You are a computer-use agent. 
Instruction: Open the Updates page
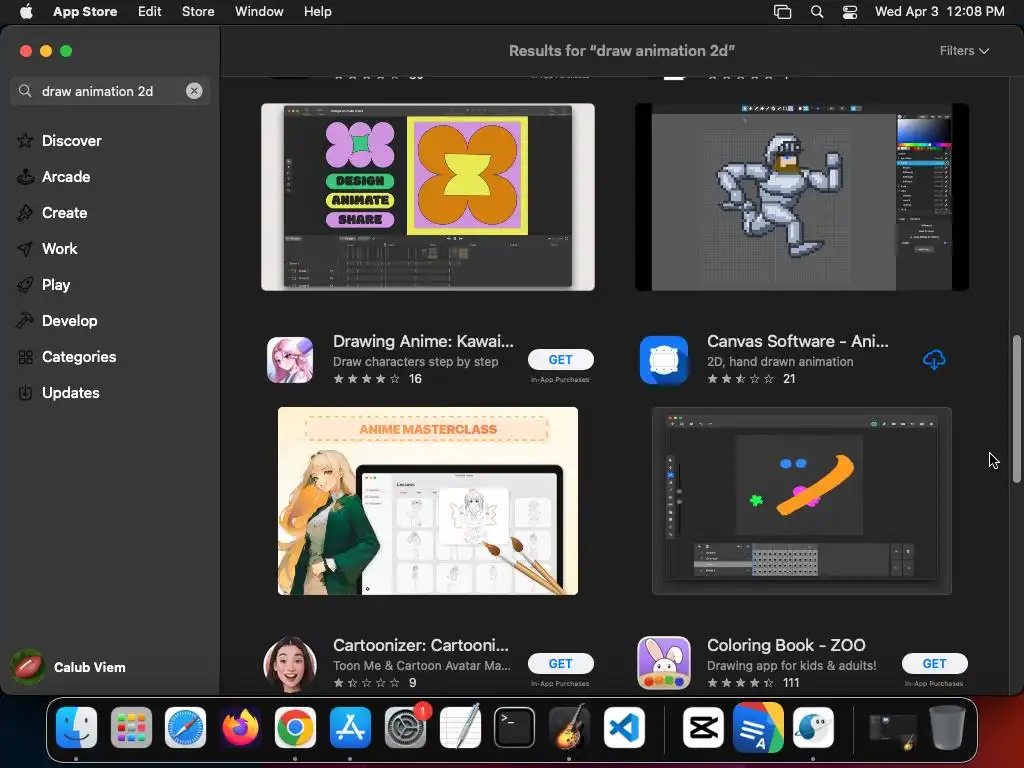[x=71, y=392]
